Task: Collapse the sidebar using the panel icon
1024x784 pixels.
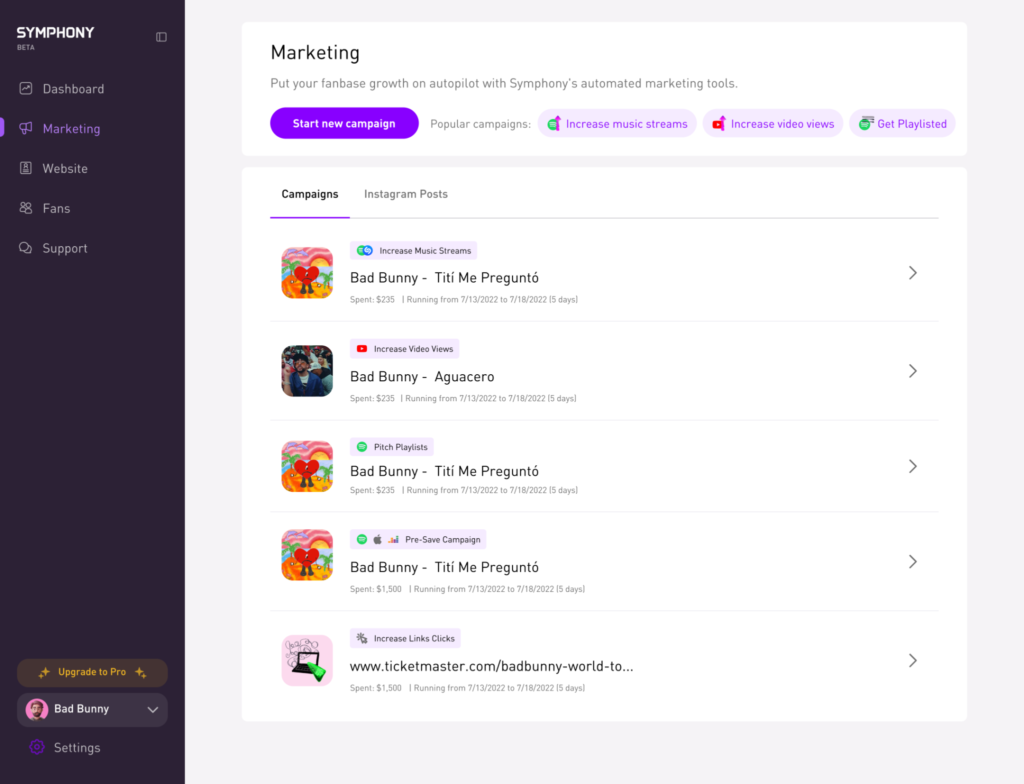Action: [162, 37]
